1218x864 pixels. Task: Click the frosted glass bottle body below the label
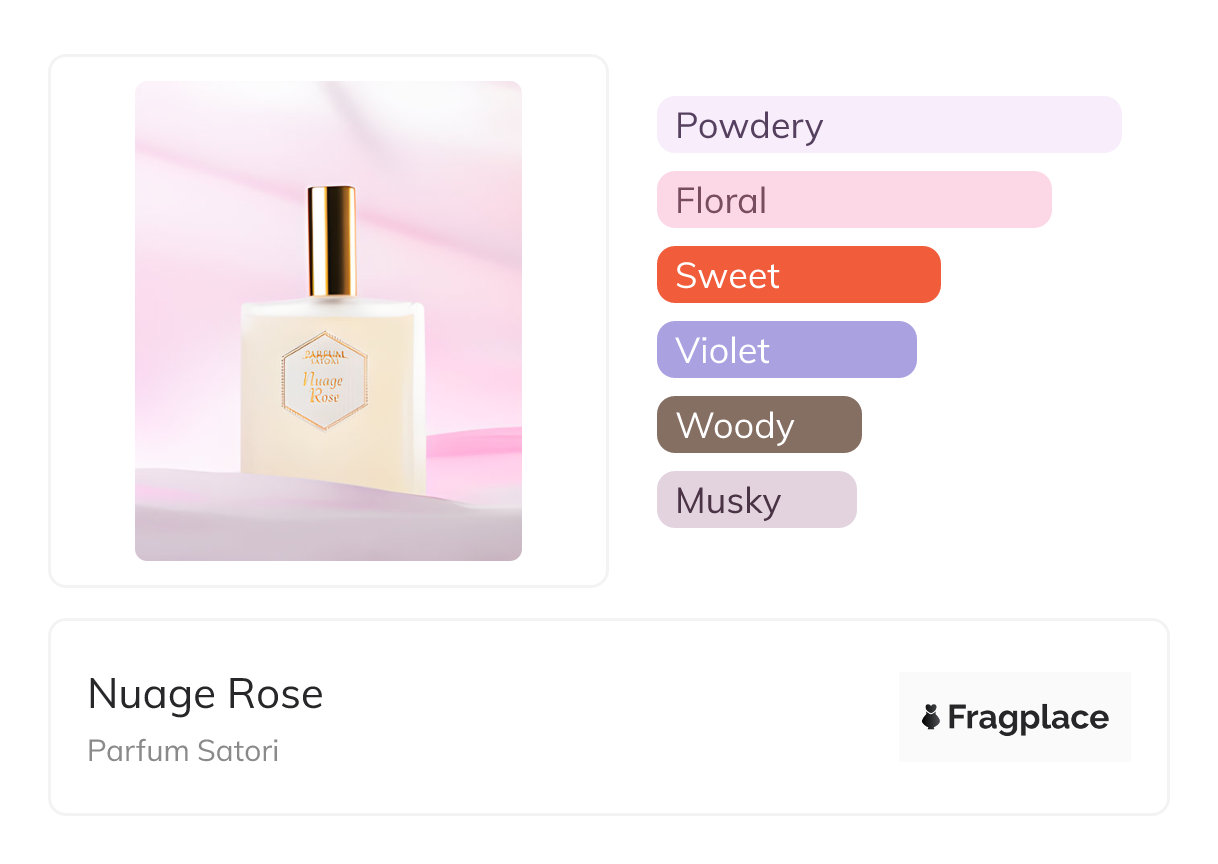coord(332,462)
